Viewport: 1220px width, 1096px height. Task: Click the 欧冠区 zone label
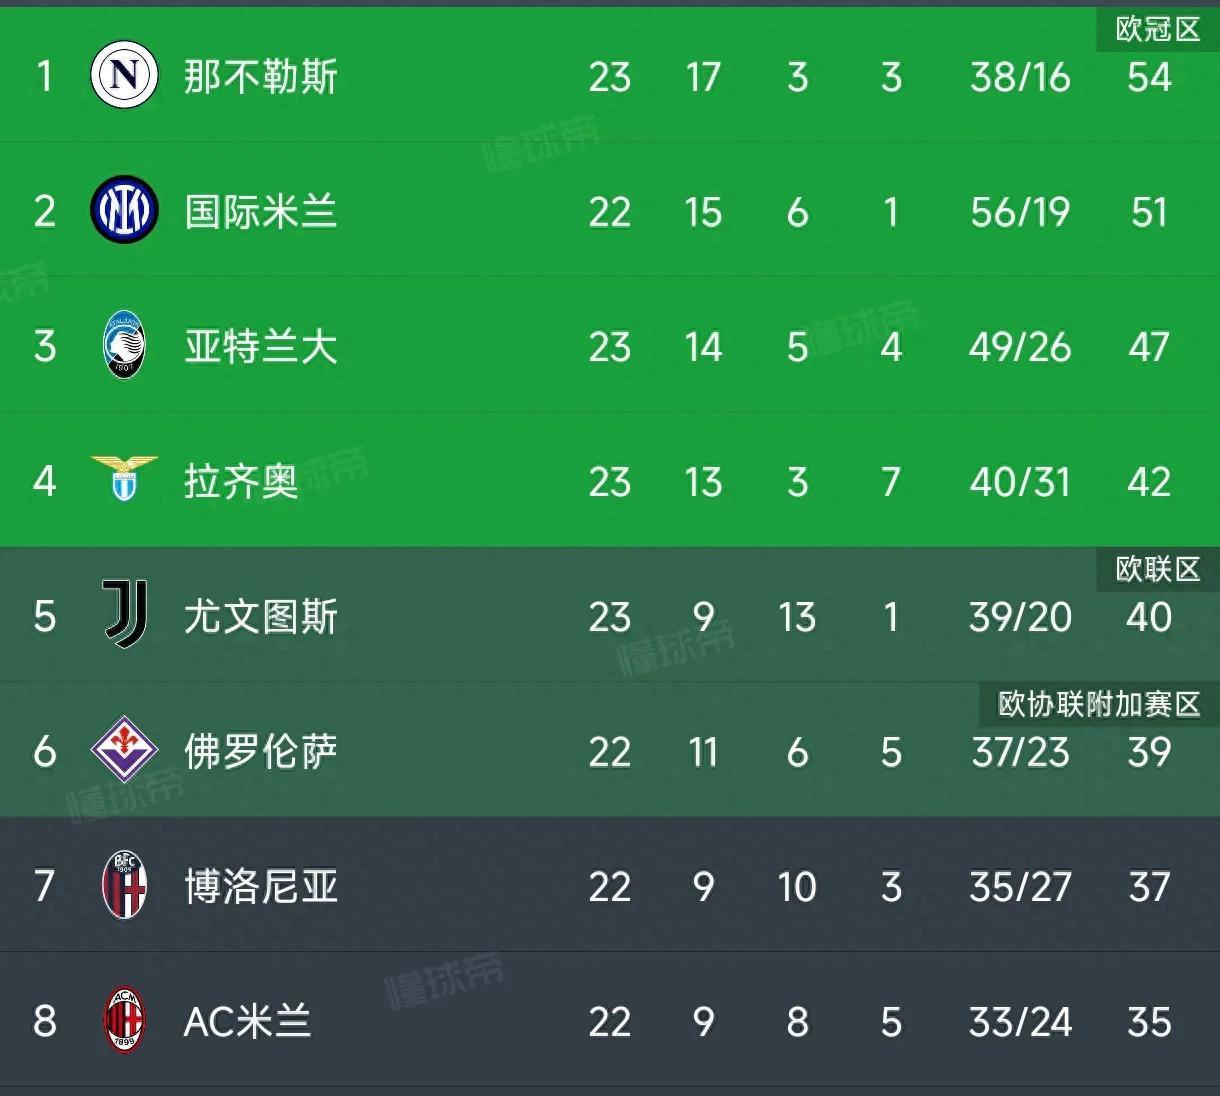1157,30
